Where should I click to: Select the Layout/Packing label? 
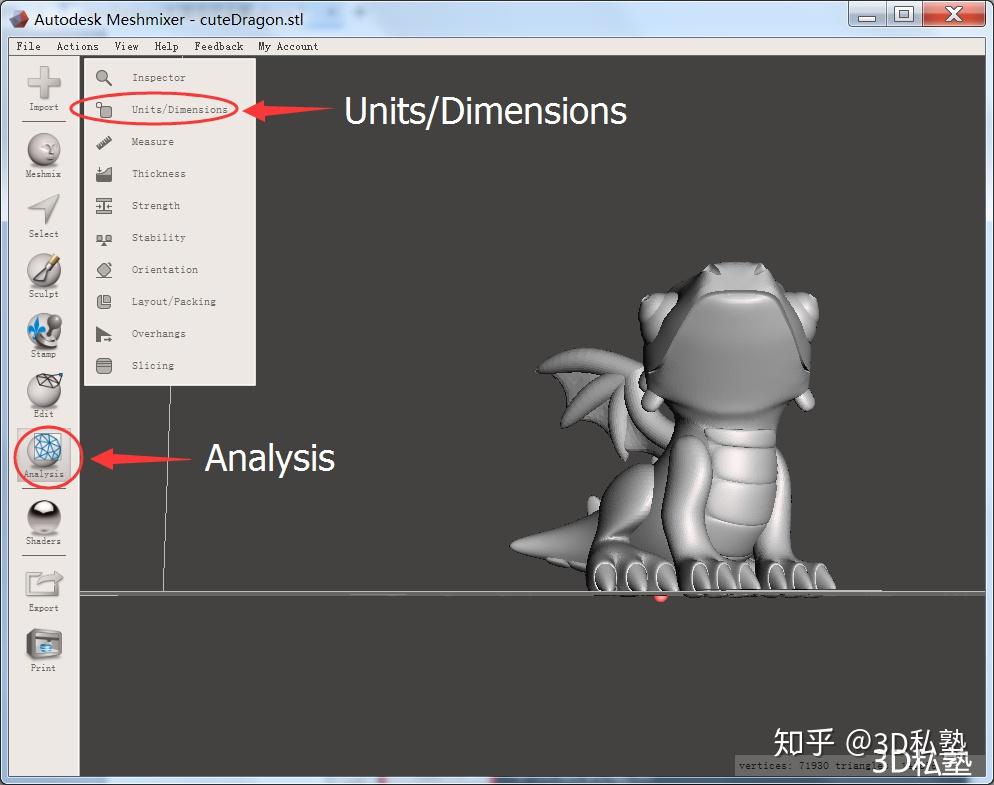pyautogui.click(x=174, y=302)
